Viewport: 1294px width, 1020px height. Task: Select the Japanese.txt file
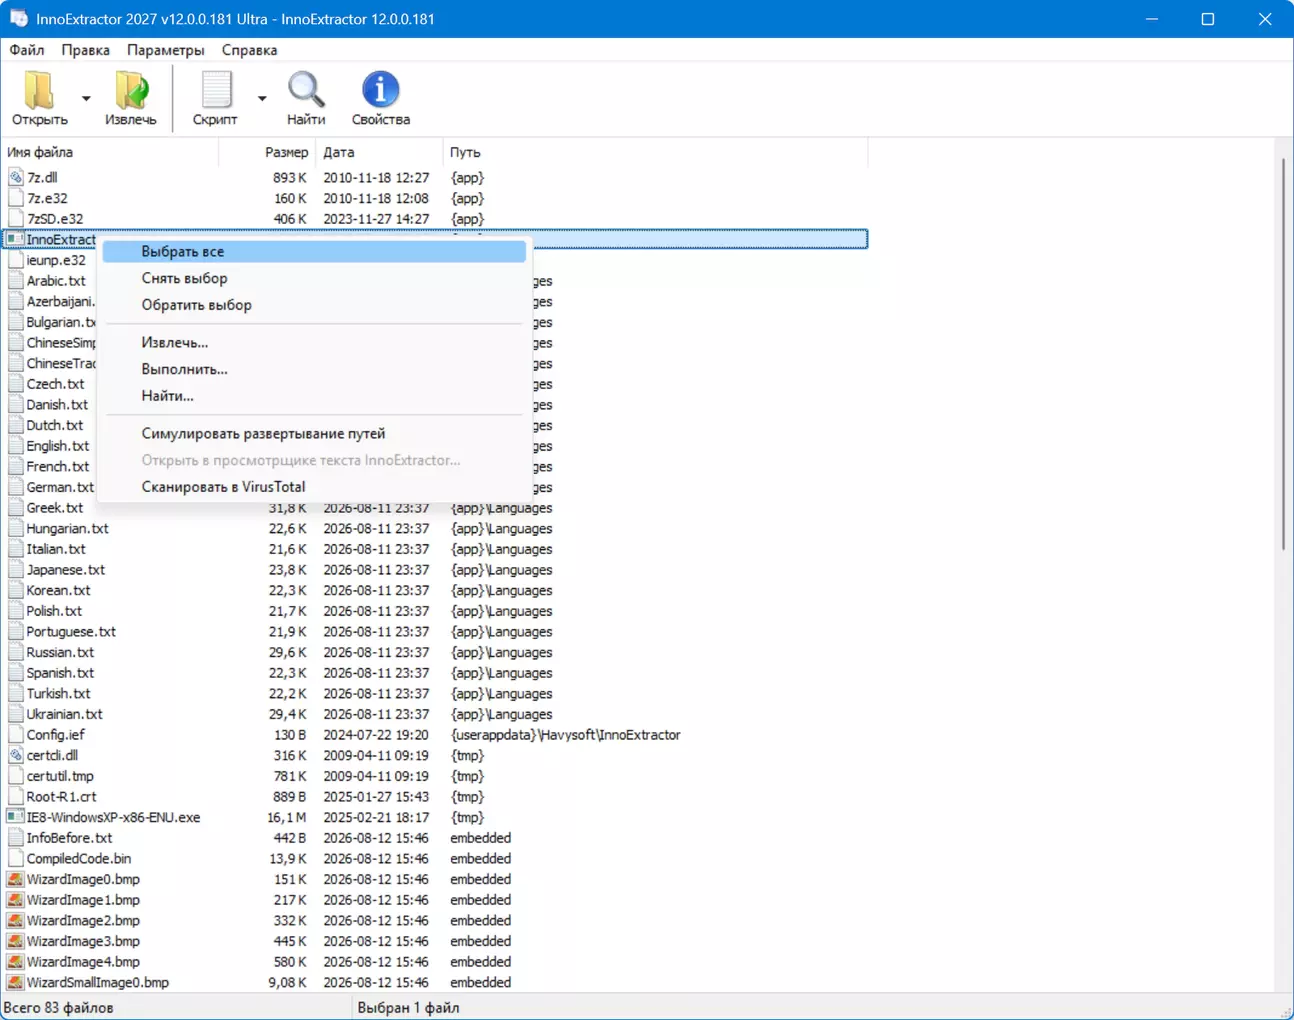66,570
